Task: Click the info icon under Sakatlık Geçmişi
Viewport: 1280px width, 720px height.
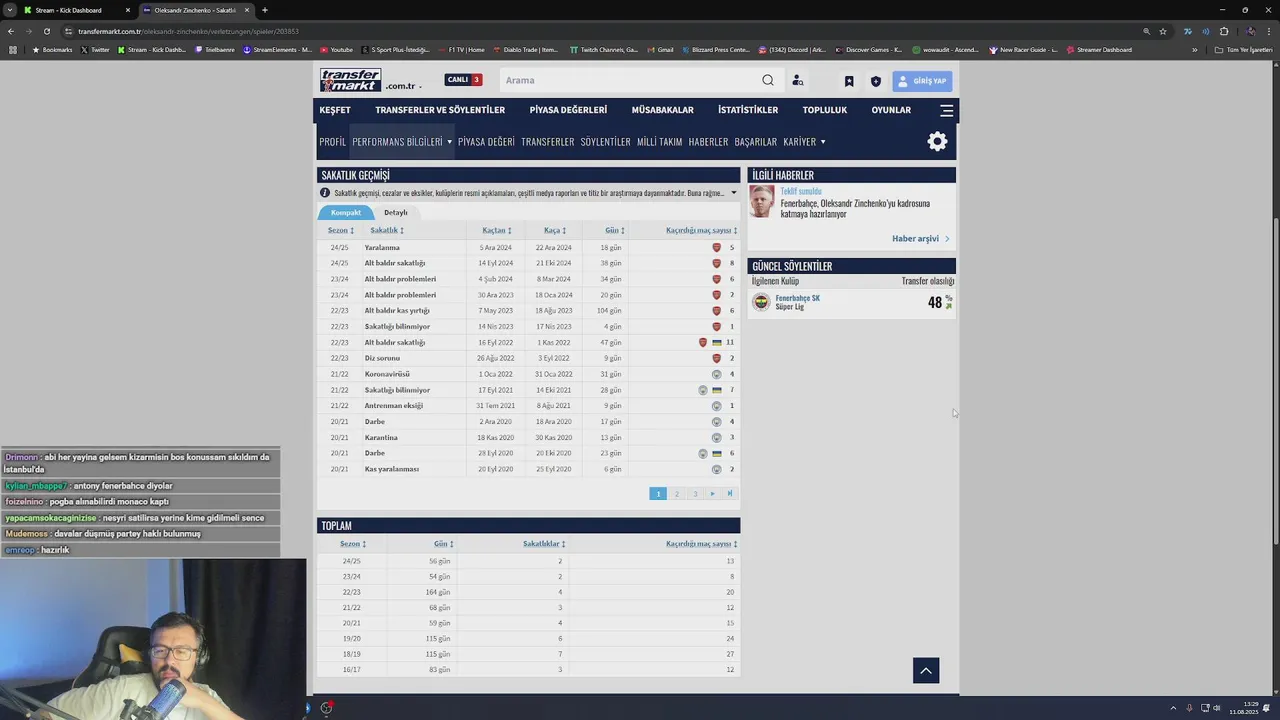Action: tap(325, 193)
